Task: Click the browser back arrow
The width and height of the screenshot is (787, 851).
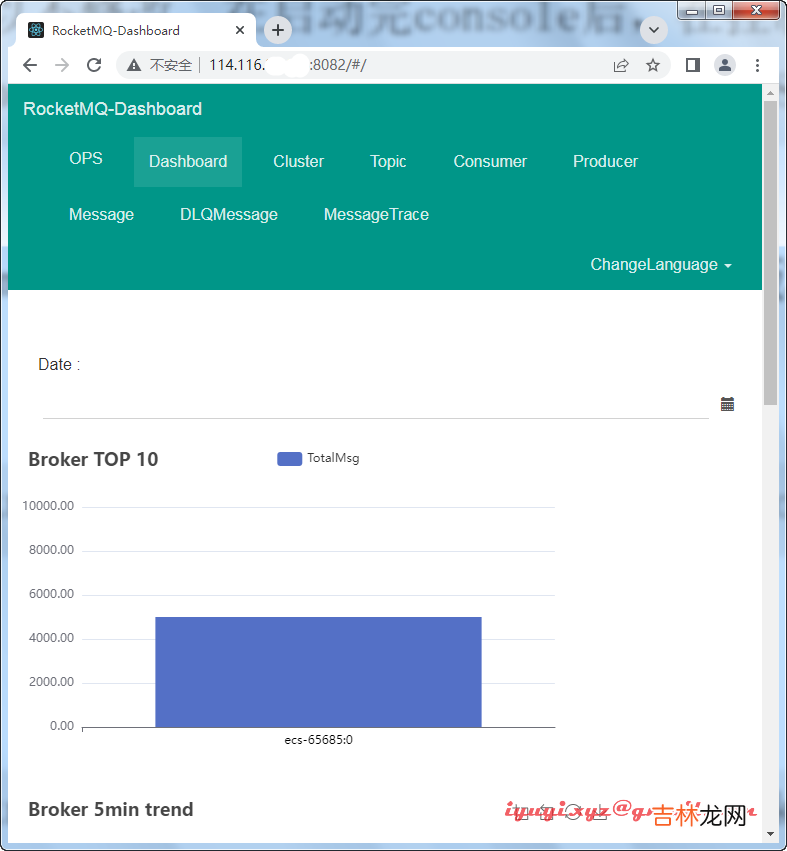Action: pos(30,65)
